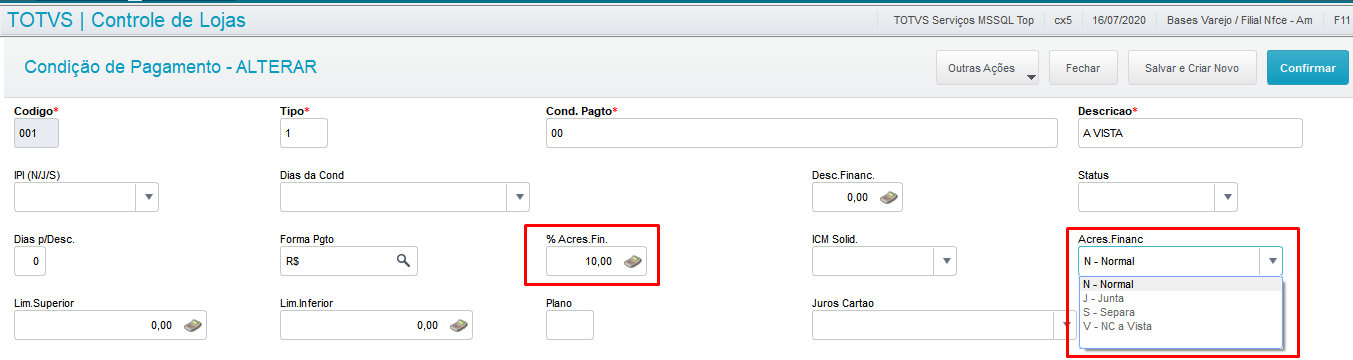This screenshot has width=1353, height=360.
Task: Choose S - Separa option
Action: (x=1180, y=312)
